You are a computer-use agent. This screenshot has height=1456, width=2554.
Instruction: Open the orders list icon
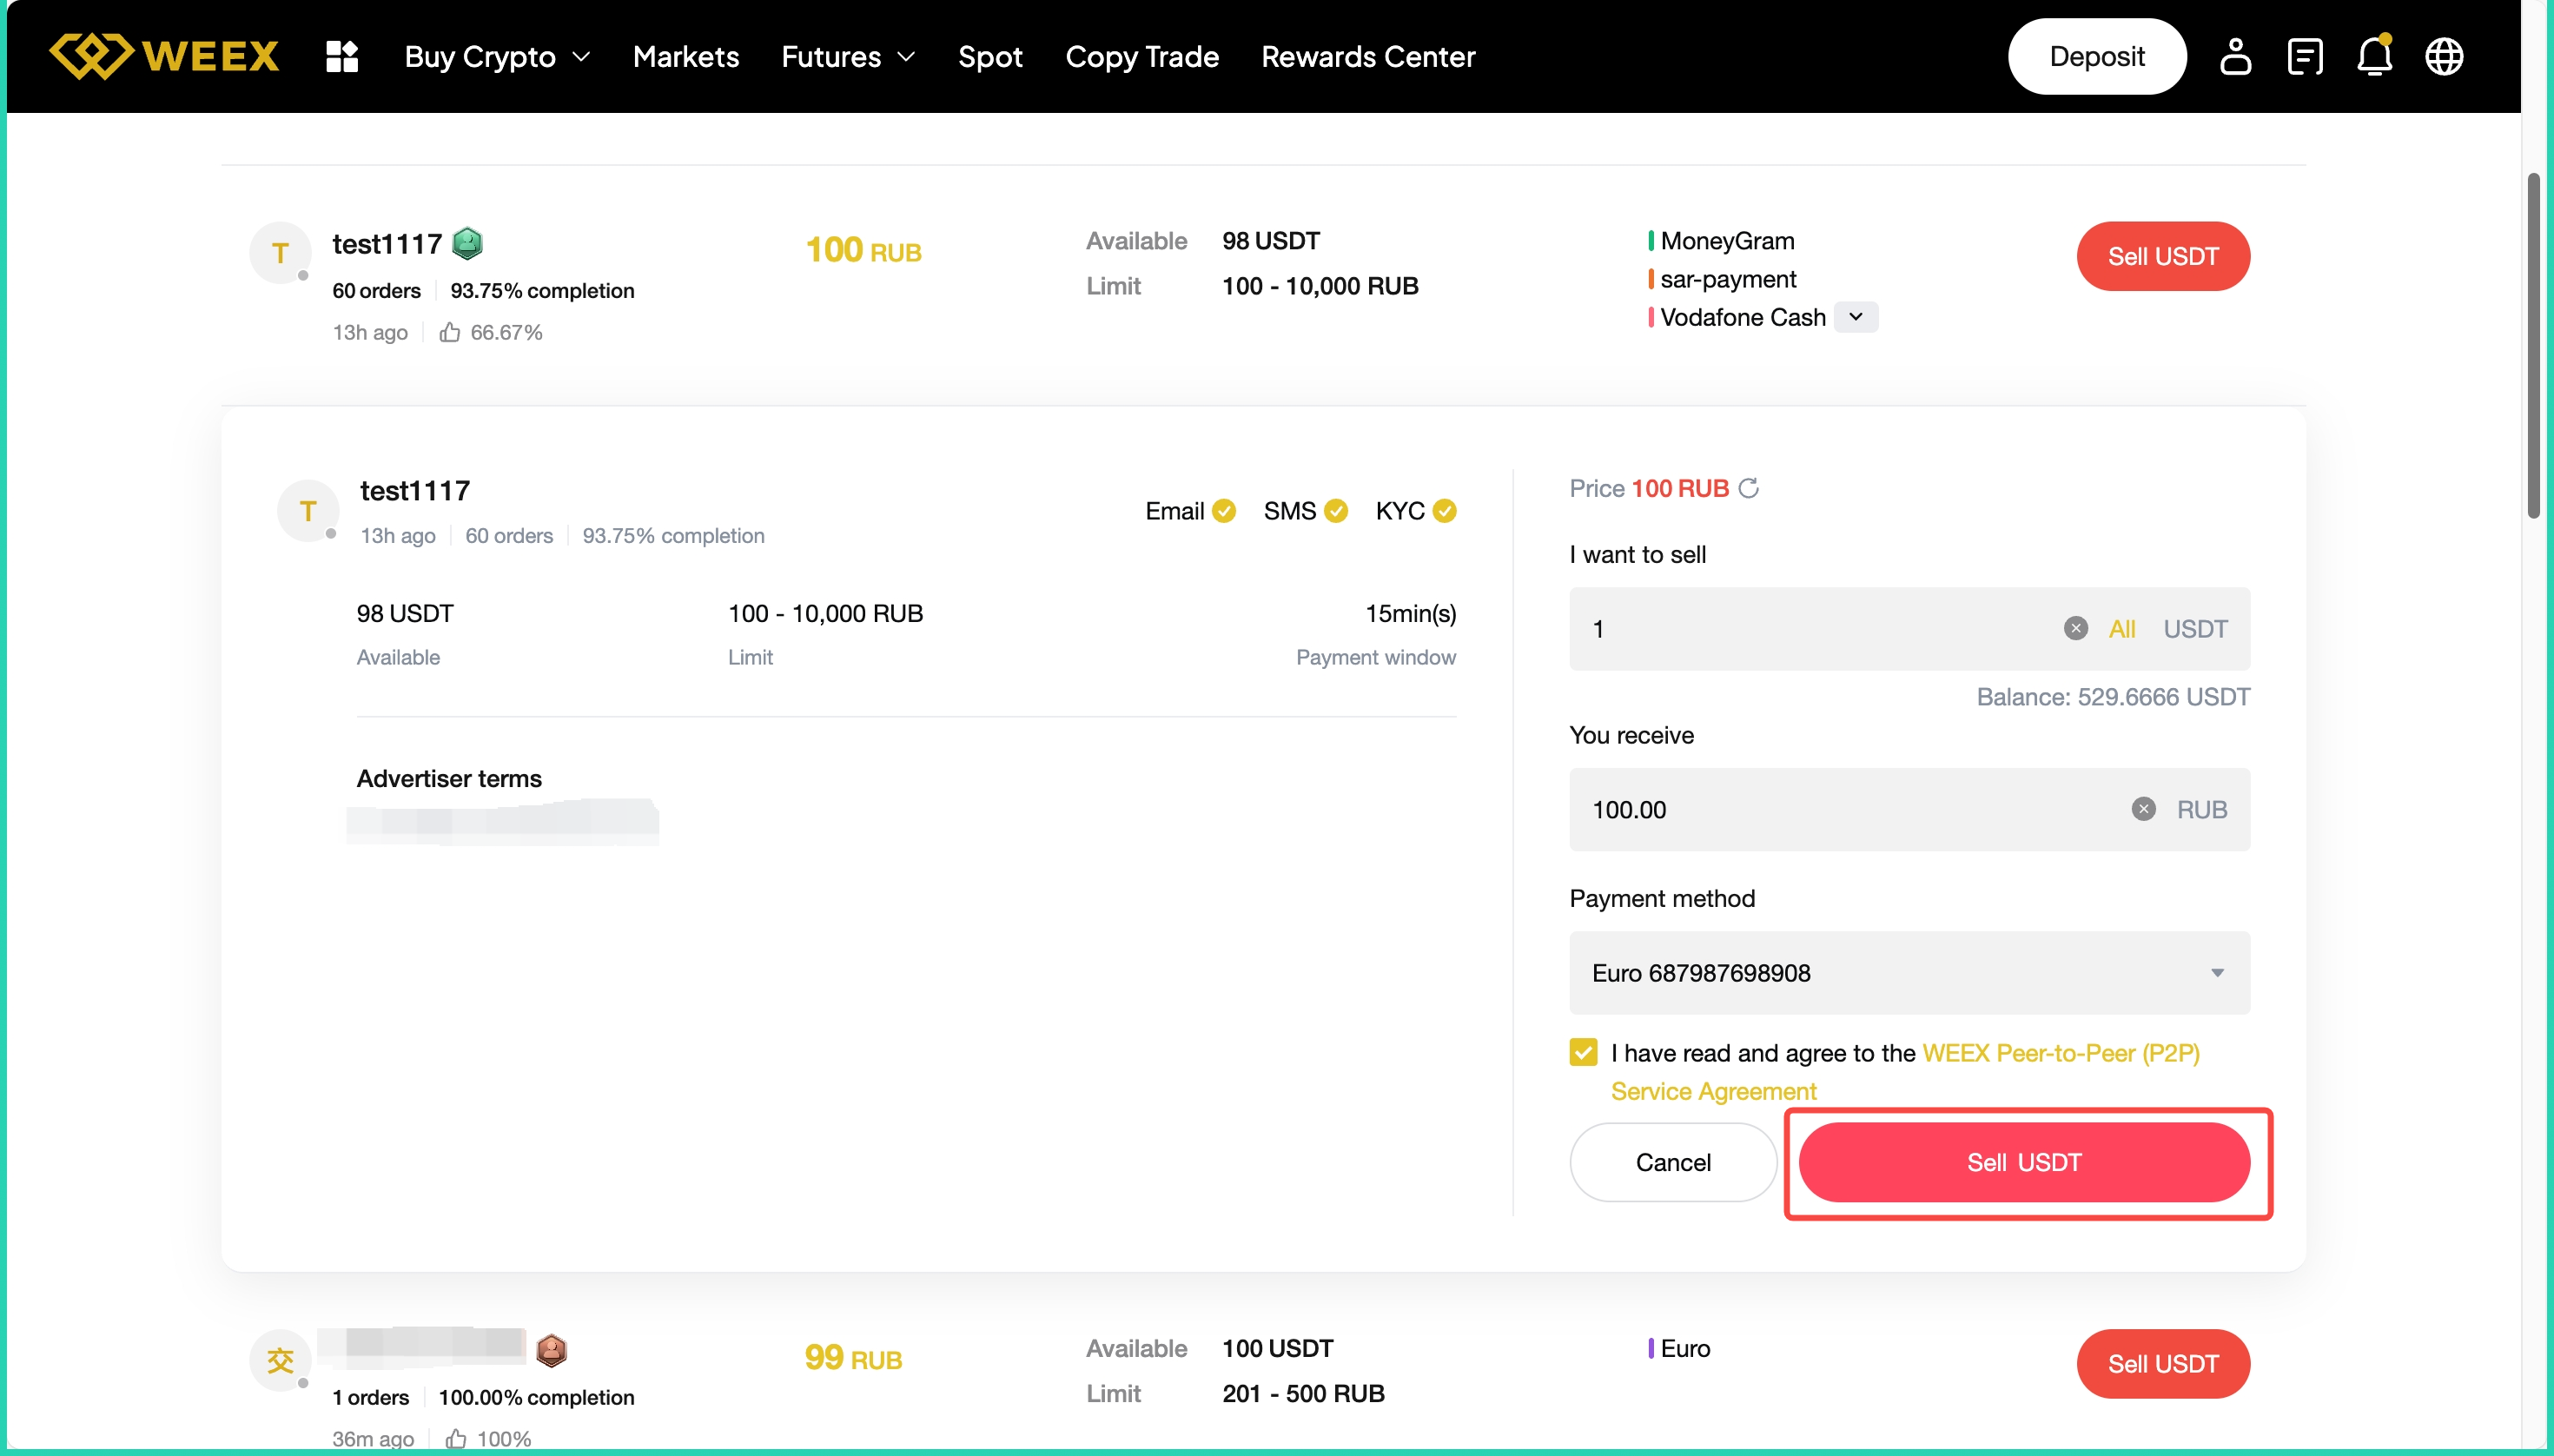pyautogui.click(x=2304, y=56)
